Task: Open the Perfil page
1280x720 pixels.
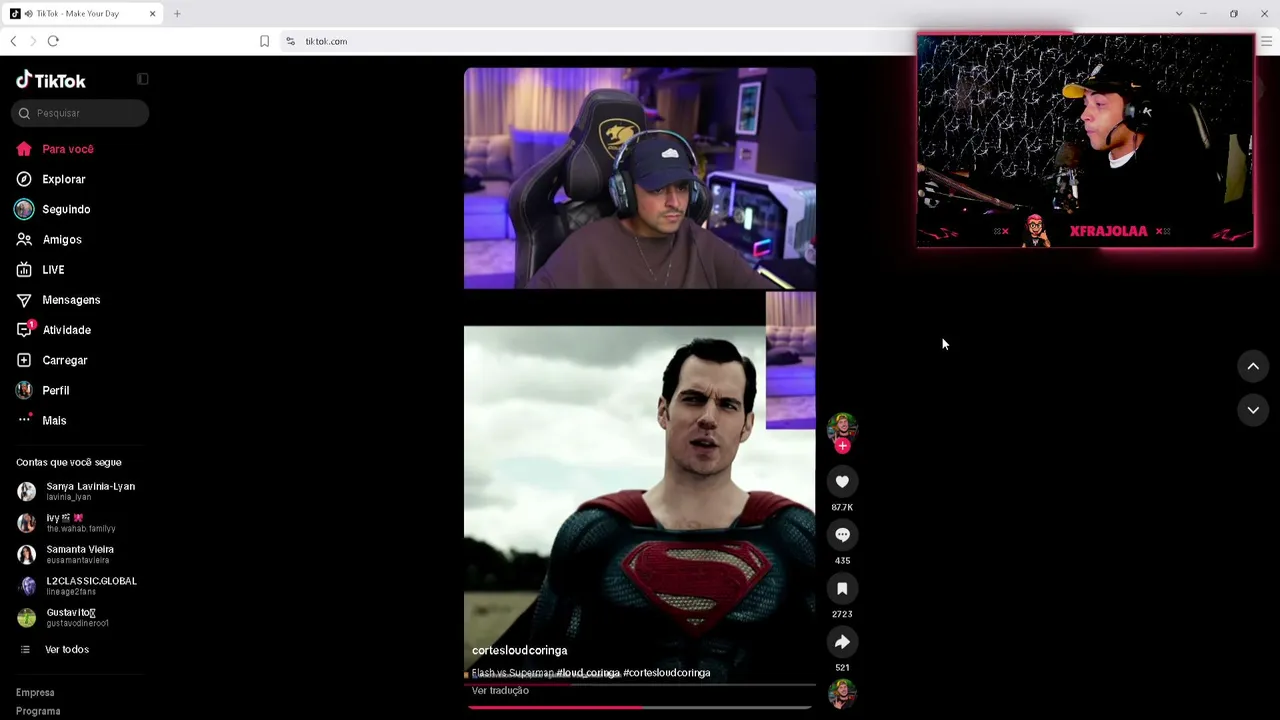Action: coord(56,390)
